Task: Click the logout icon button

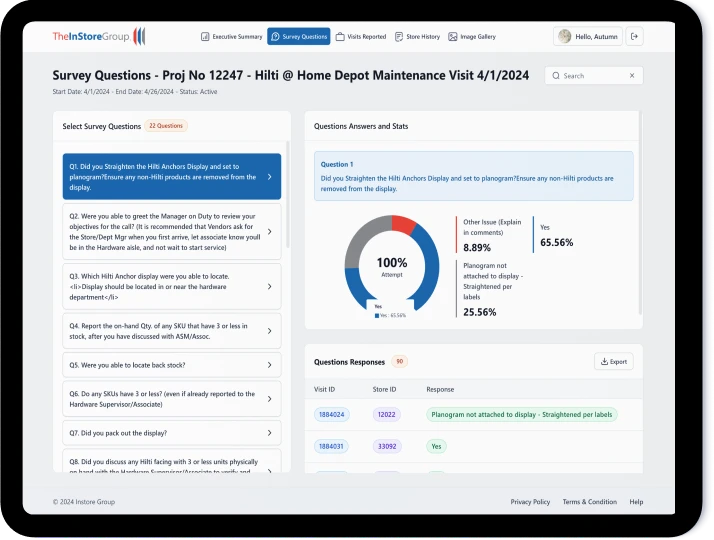Action: point(634,36)
